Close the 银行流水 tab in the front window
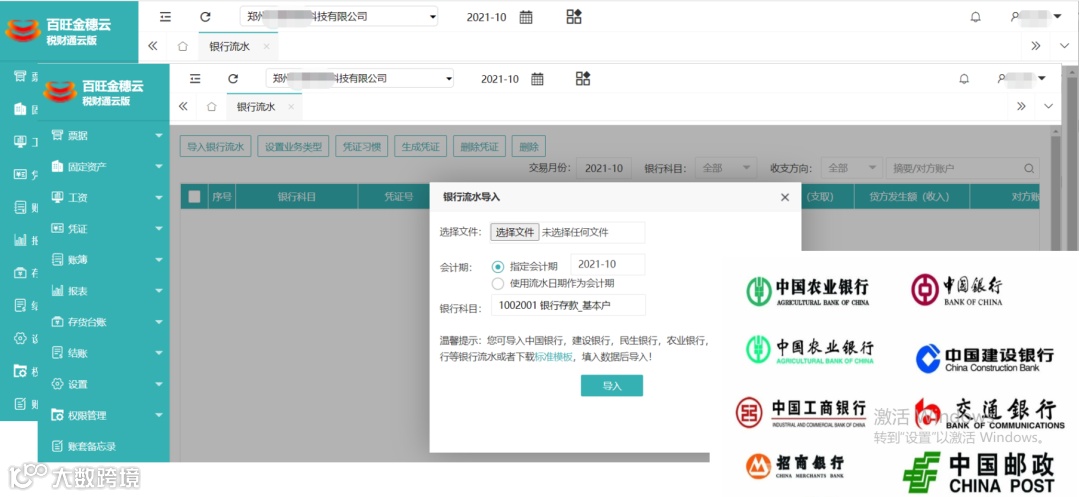Viewport: 1080px width, 497px height. pyautogui.click(x=291, y=107)
